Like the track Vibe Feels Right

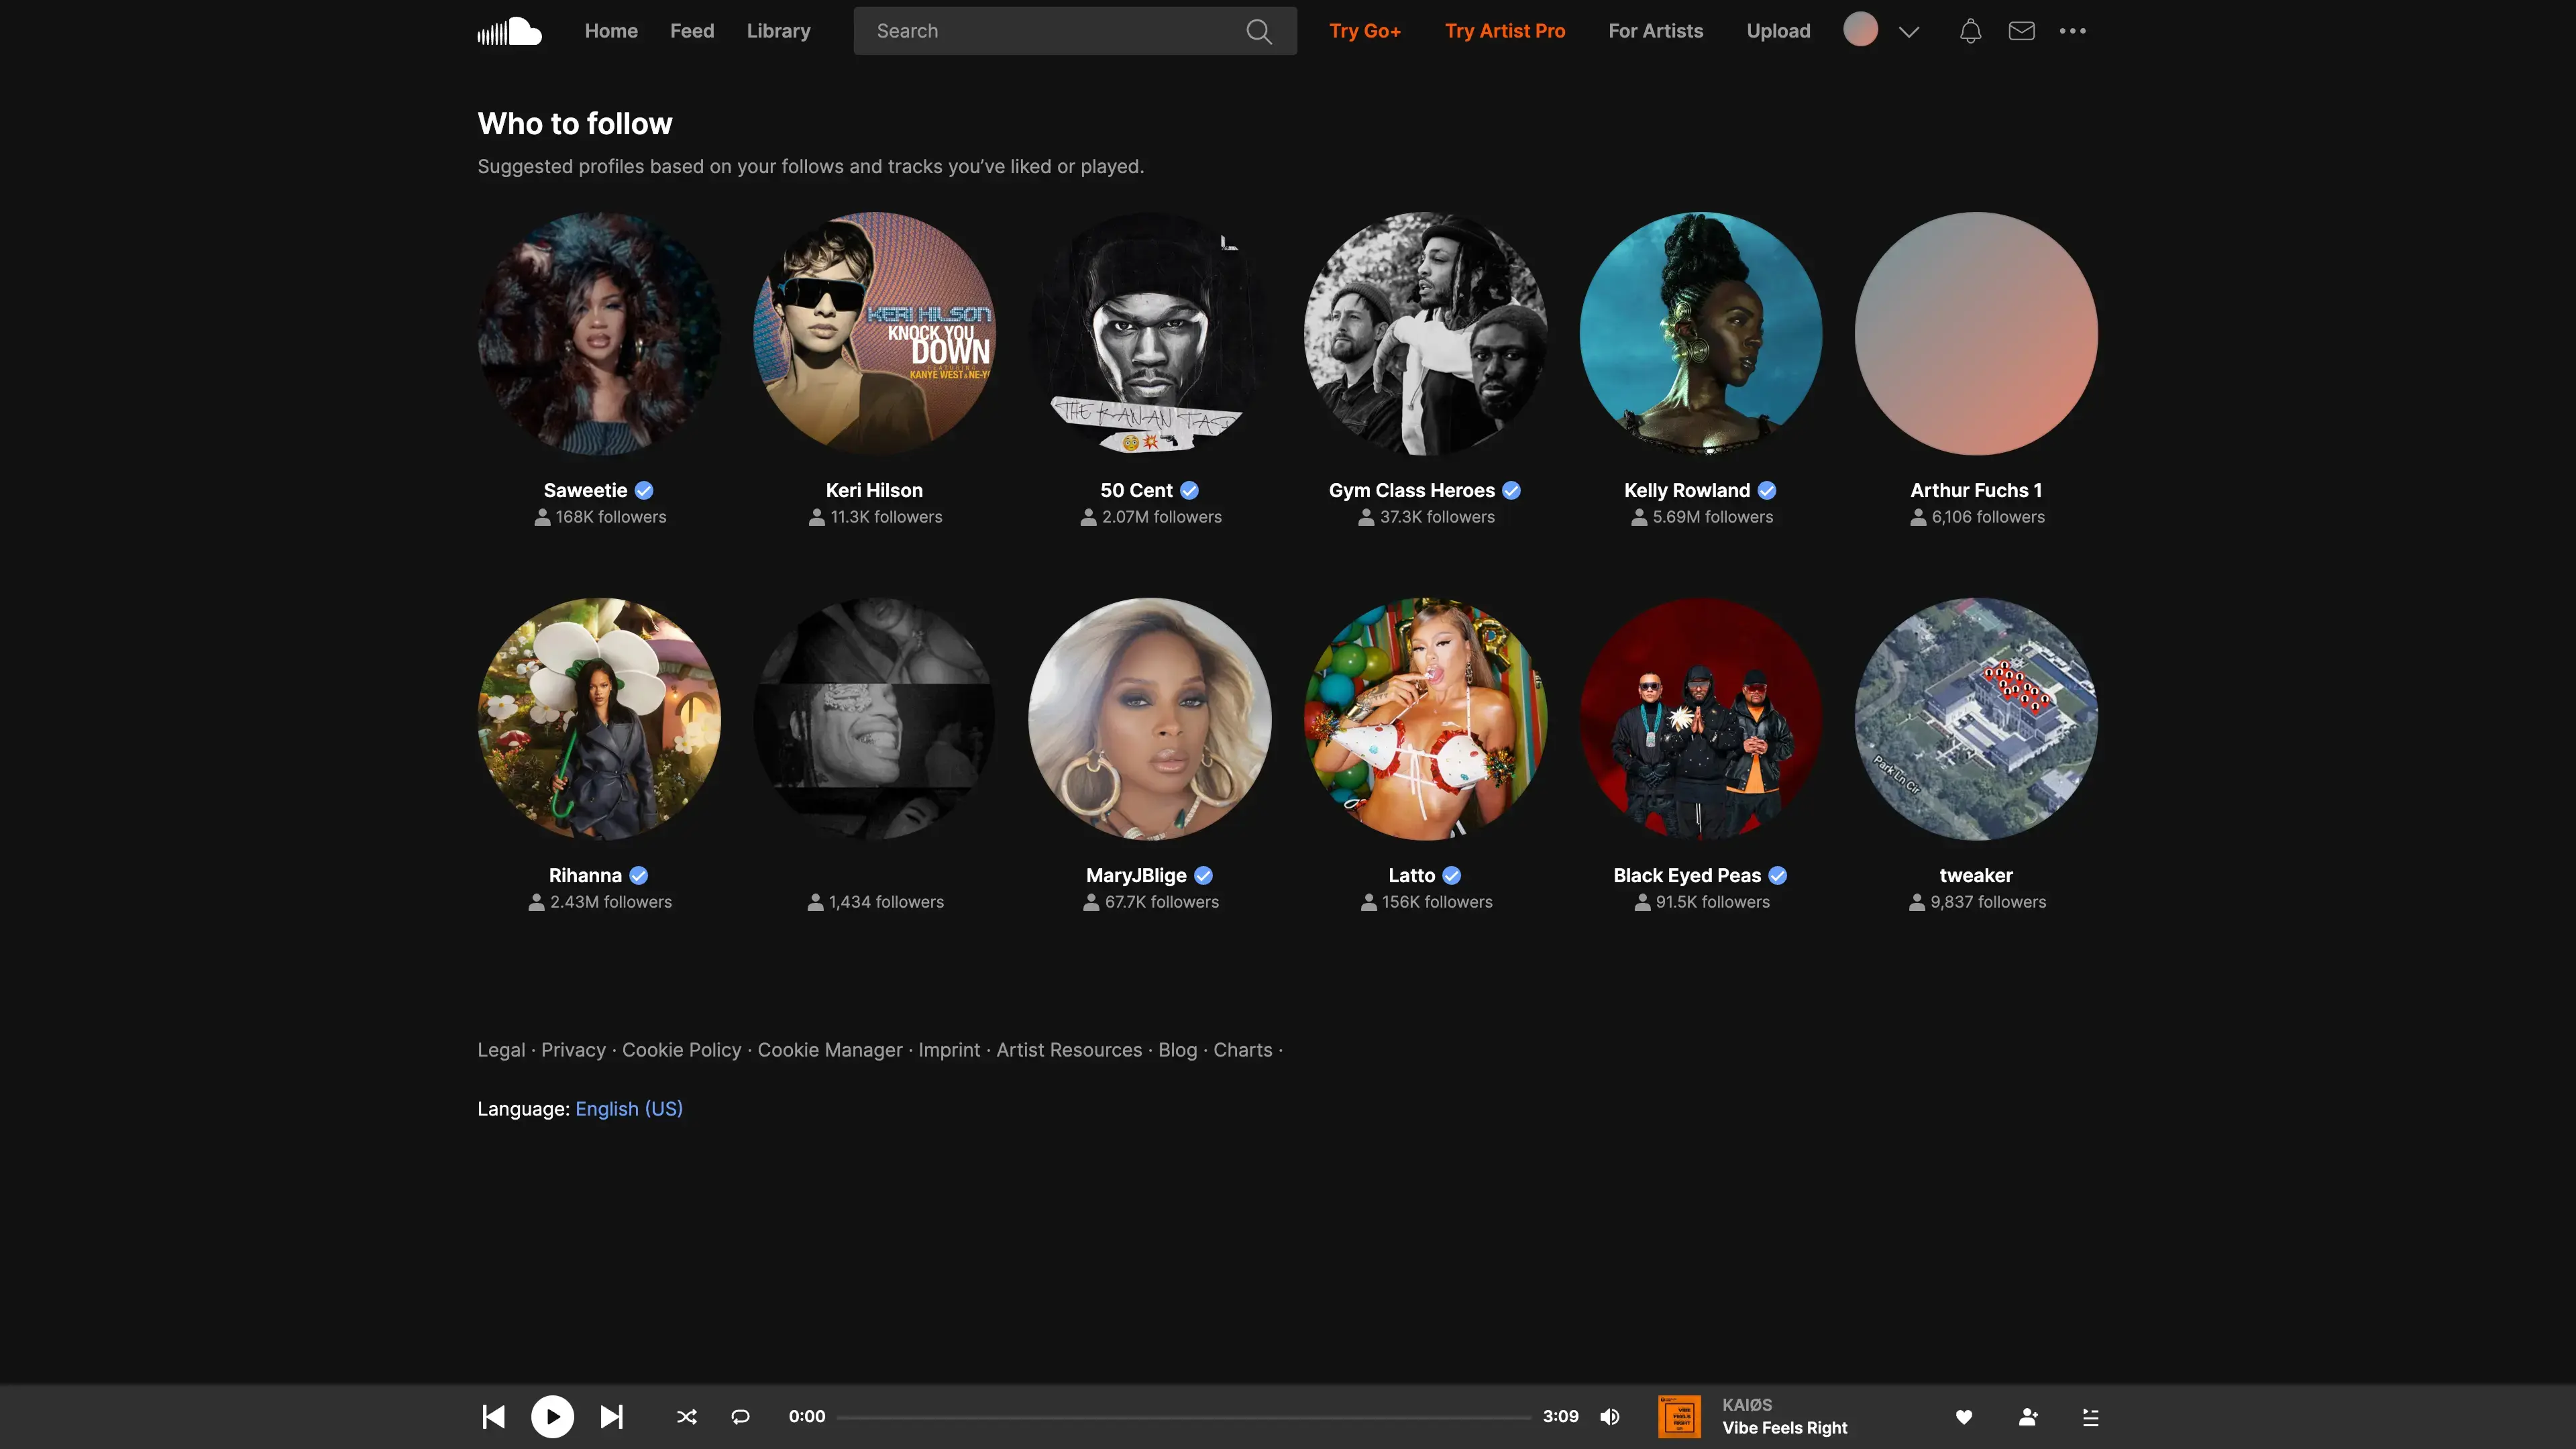click(1963, 1416)
